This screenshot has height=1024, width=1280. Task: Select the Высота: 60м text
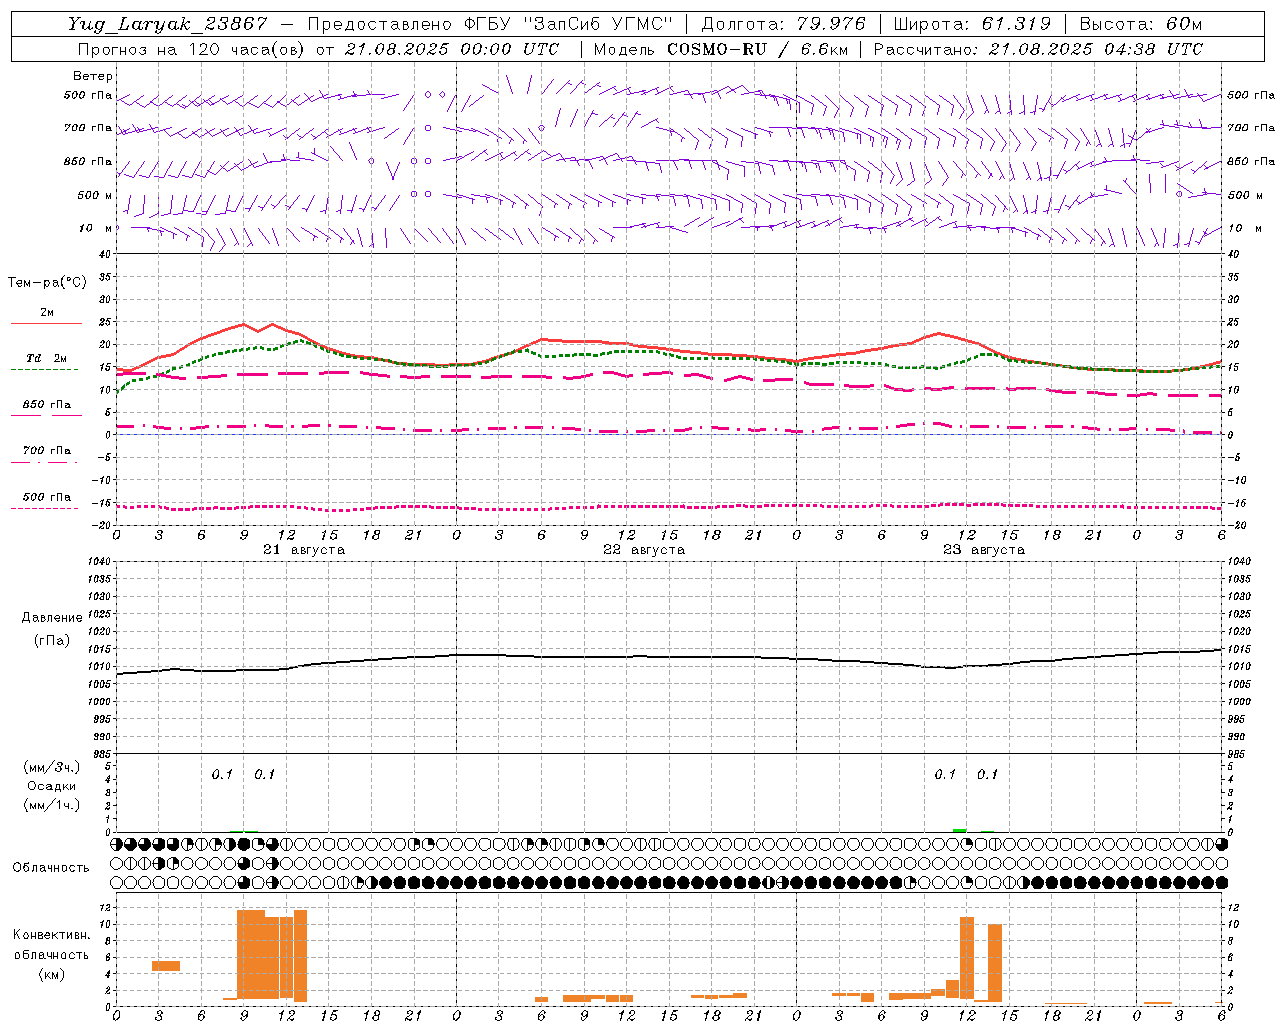(1140, 24)
